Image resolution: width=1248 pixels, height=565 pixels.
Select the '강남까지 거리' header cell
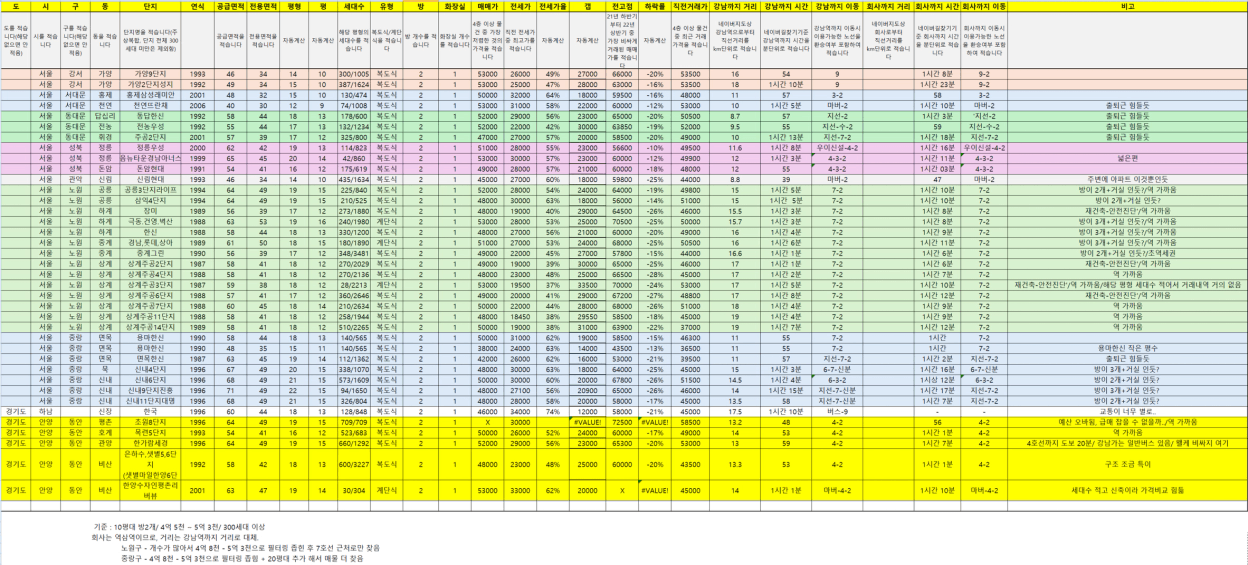pyautogui.click(x=735, y=5)
